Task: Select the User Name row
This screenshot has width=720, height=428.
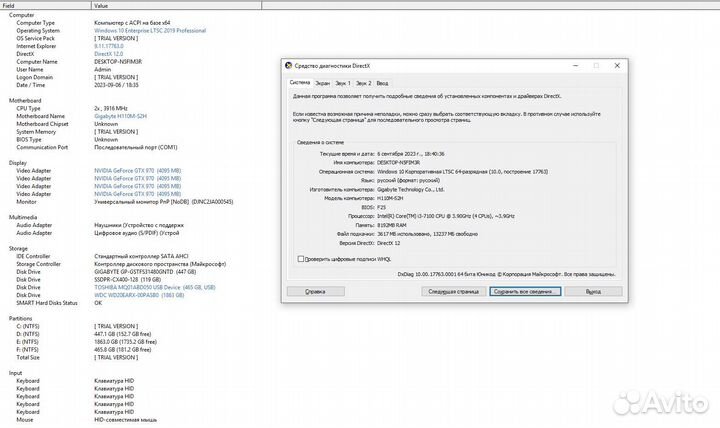Action: pos(63,70)
